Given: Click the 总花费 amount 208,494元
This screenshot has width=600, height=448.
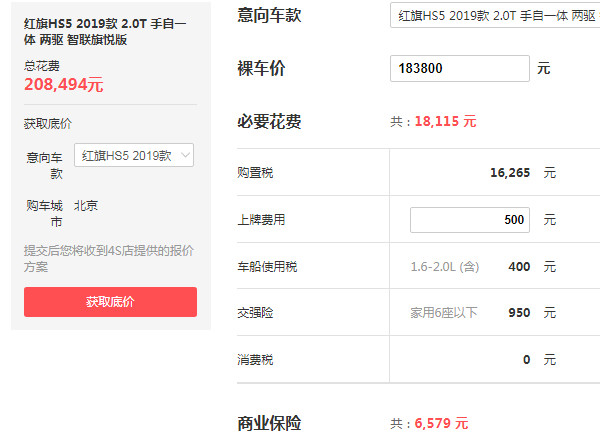Looking at the screenshot, I should tap(64, 85).
